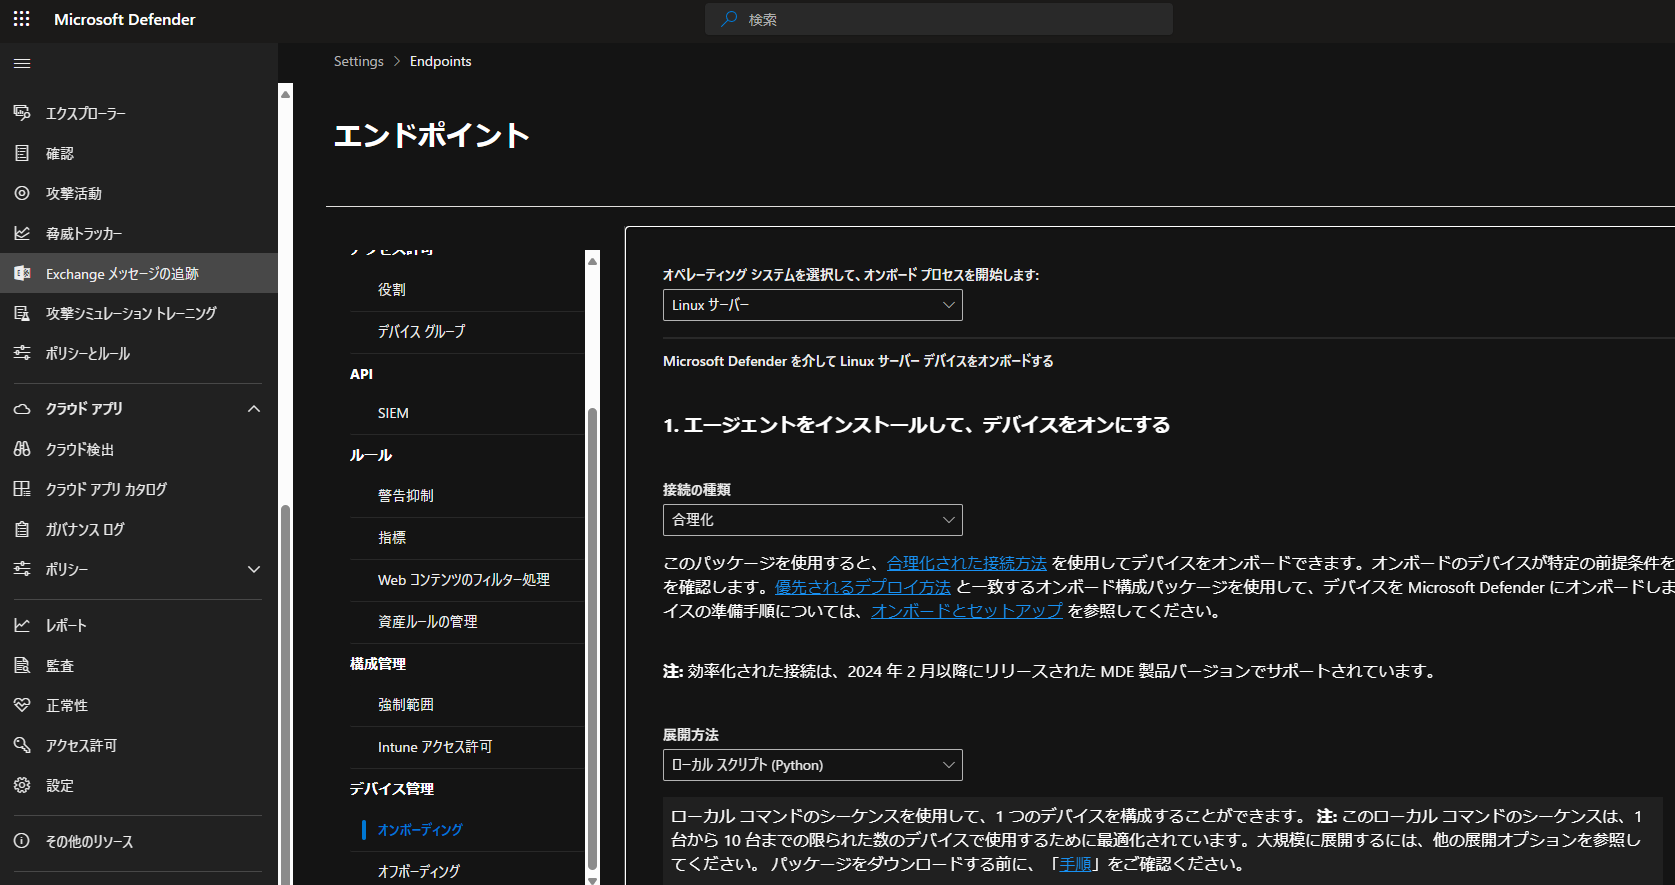
Task: Click the ポリシー sliders icon
Action: 22,569
